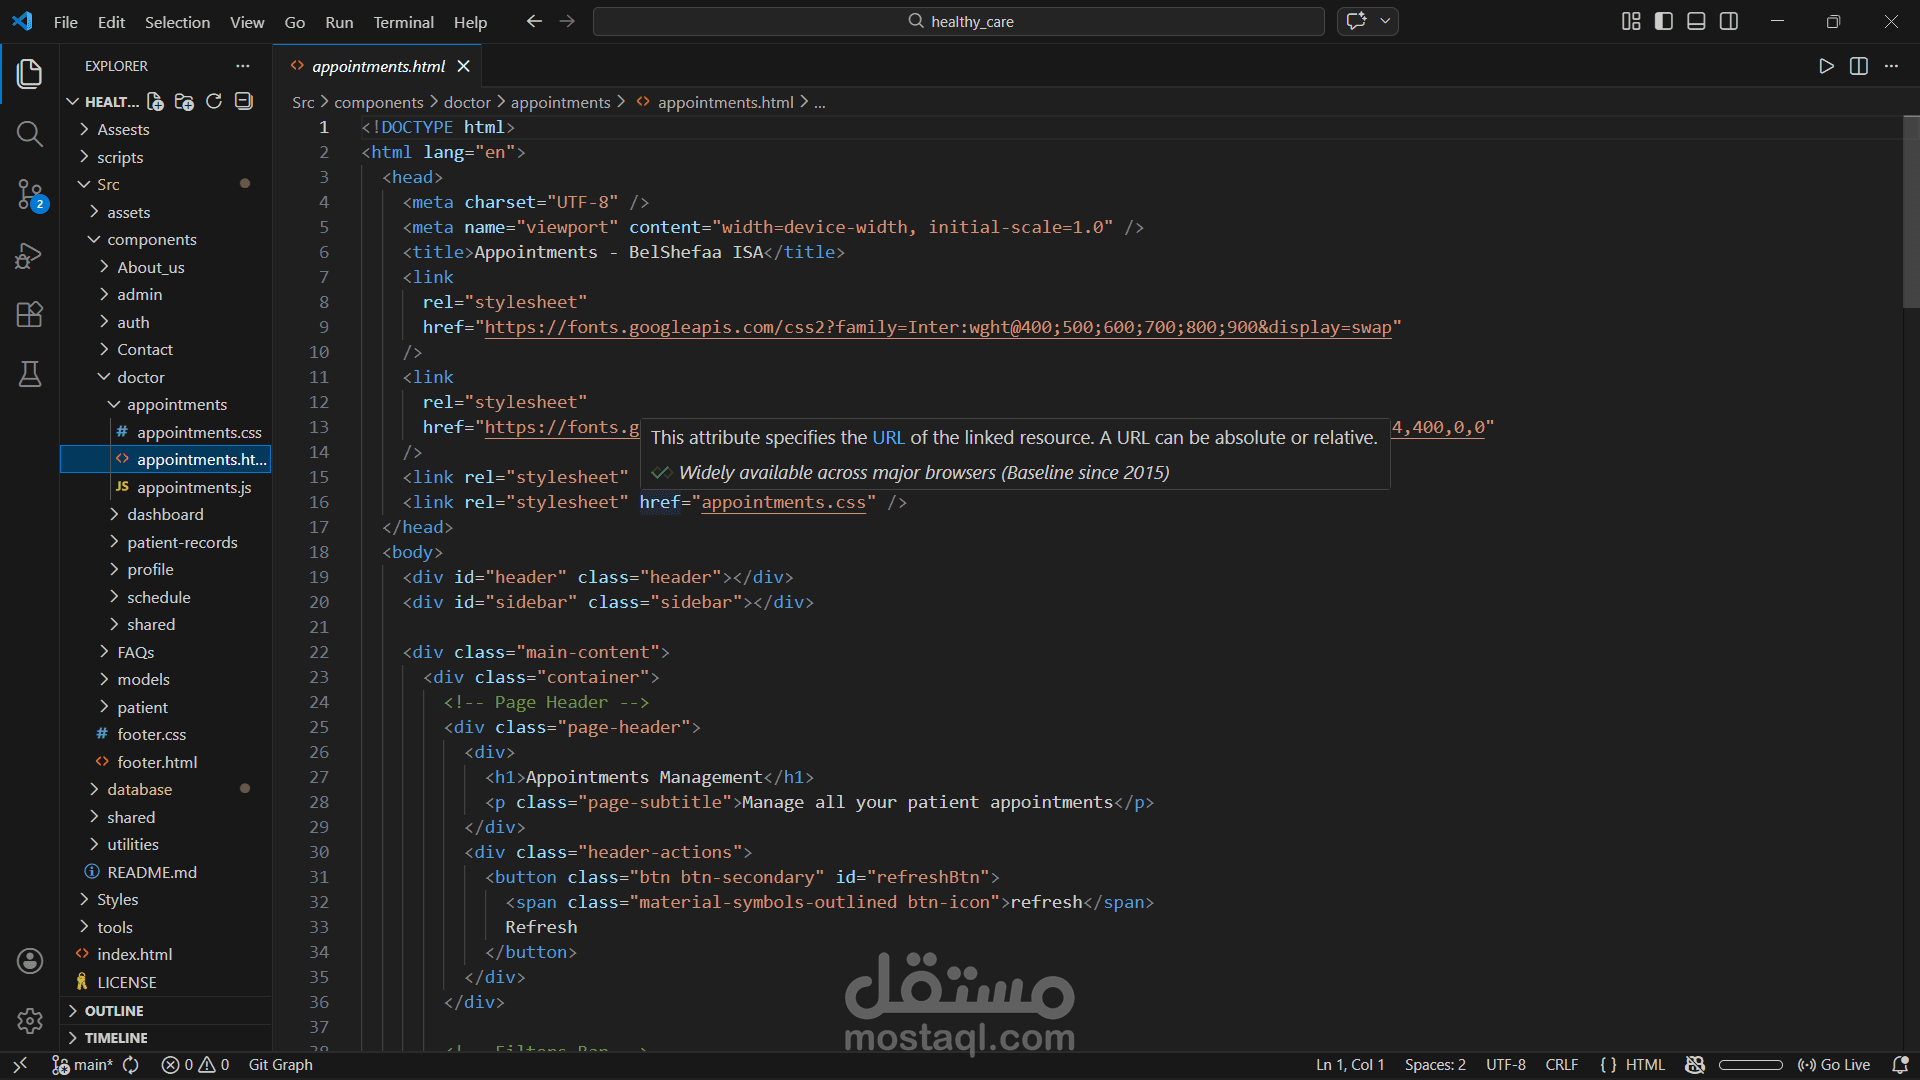Image resolution: width=1920 pixels, height=1080 pixels.
Task: Run the file with play icon
Action: coord(1826,66)
